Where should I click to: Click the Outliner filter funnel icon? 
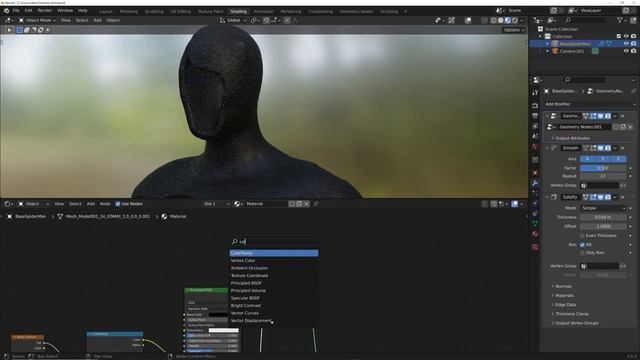coord(620,20)
